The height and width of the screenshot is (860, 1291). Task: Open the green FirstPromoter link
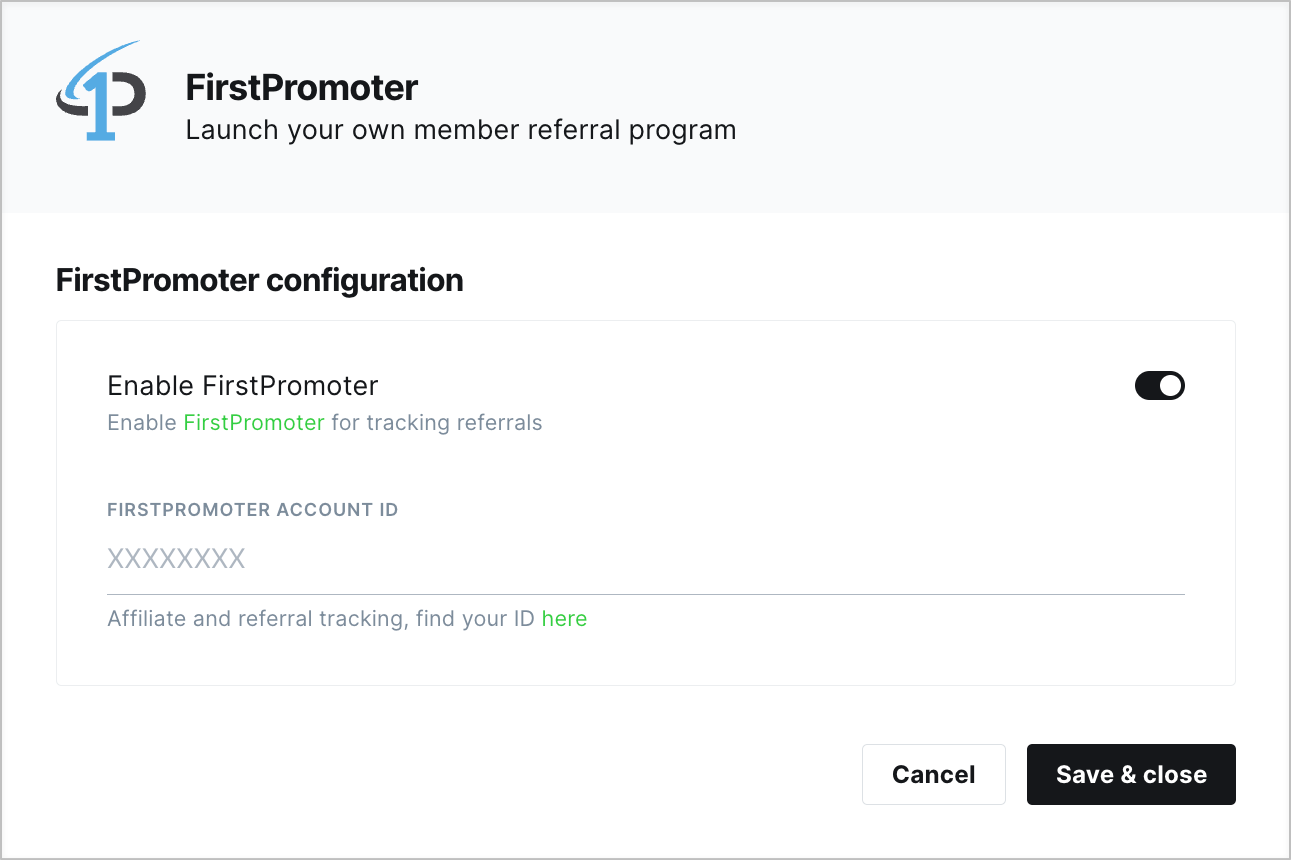click(254, 423)
